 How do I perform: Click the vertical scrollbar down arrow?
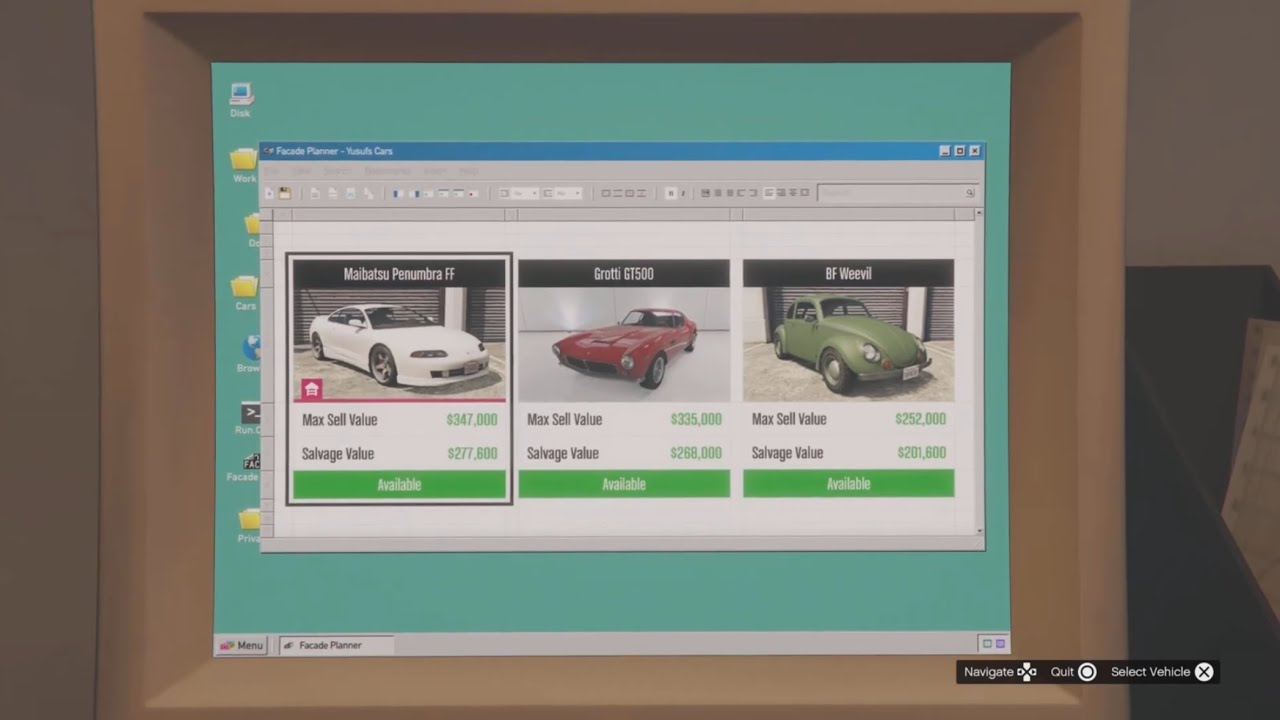979,532
